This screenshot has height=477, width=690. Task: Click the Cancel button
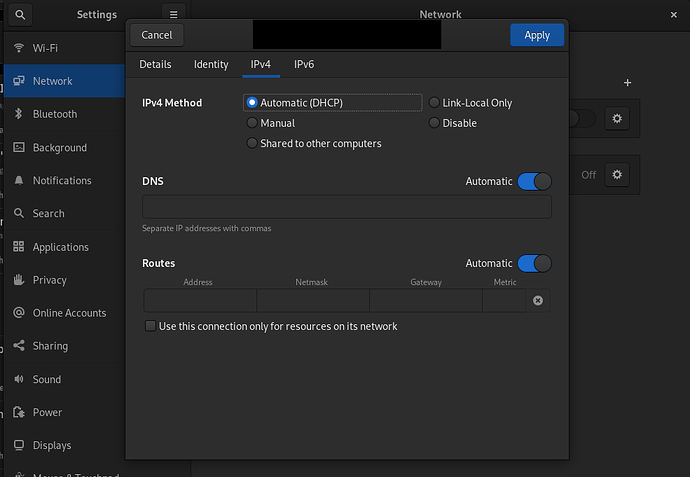click(x=157, y=35)
